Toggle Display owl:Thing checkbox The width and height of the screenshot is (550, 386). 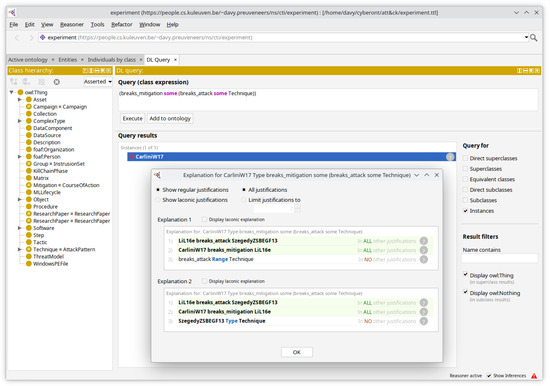[x=465, y=275]
